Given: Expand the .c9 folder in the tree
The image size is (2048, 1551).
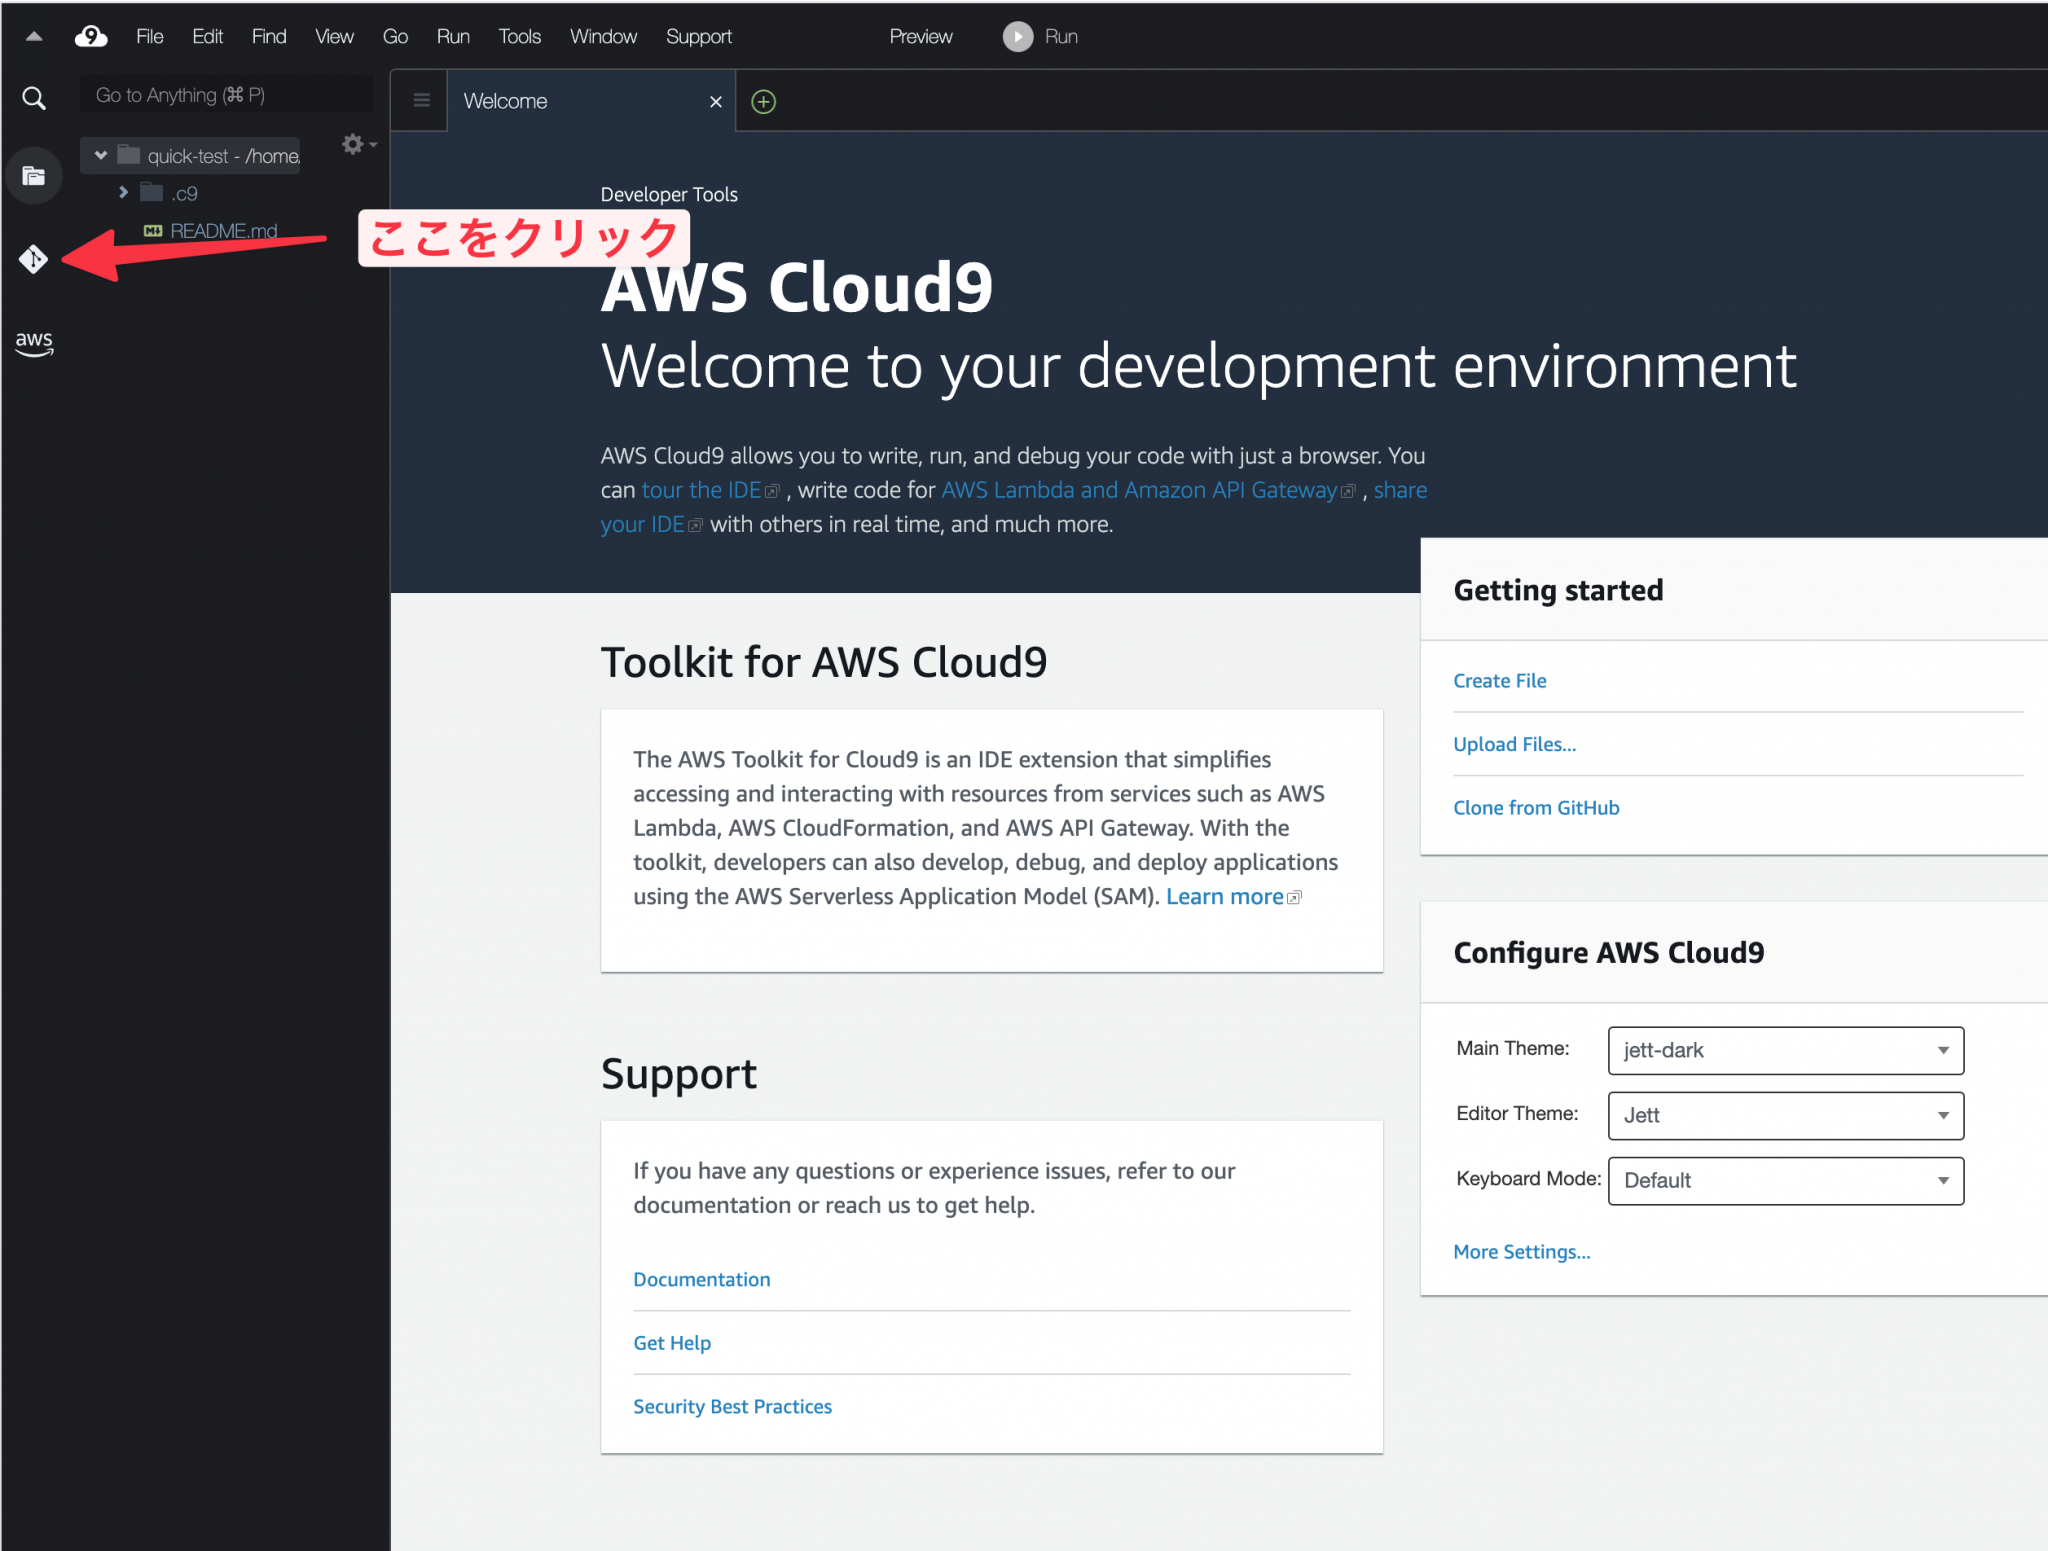Looking at the screenshot, I should 124,192.
